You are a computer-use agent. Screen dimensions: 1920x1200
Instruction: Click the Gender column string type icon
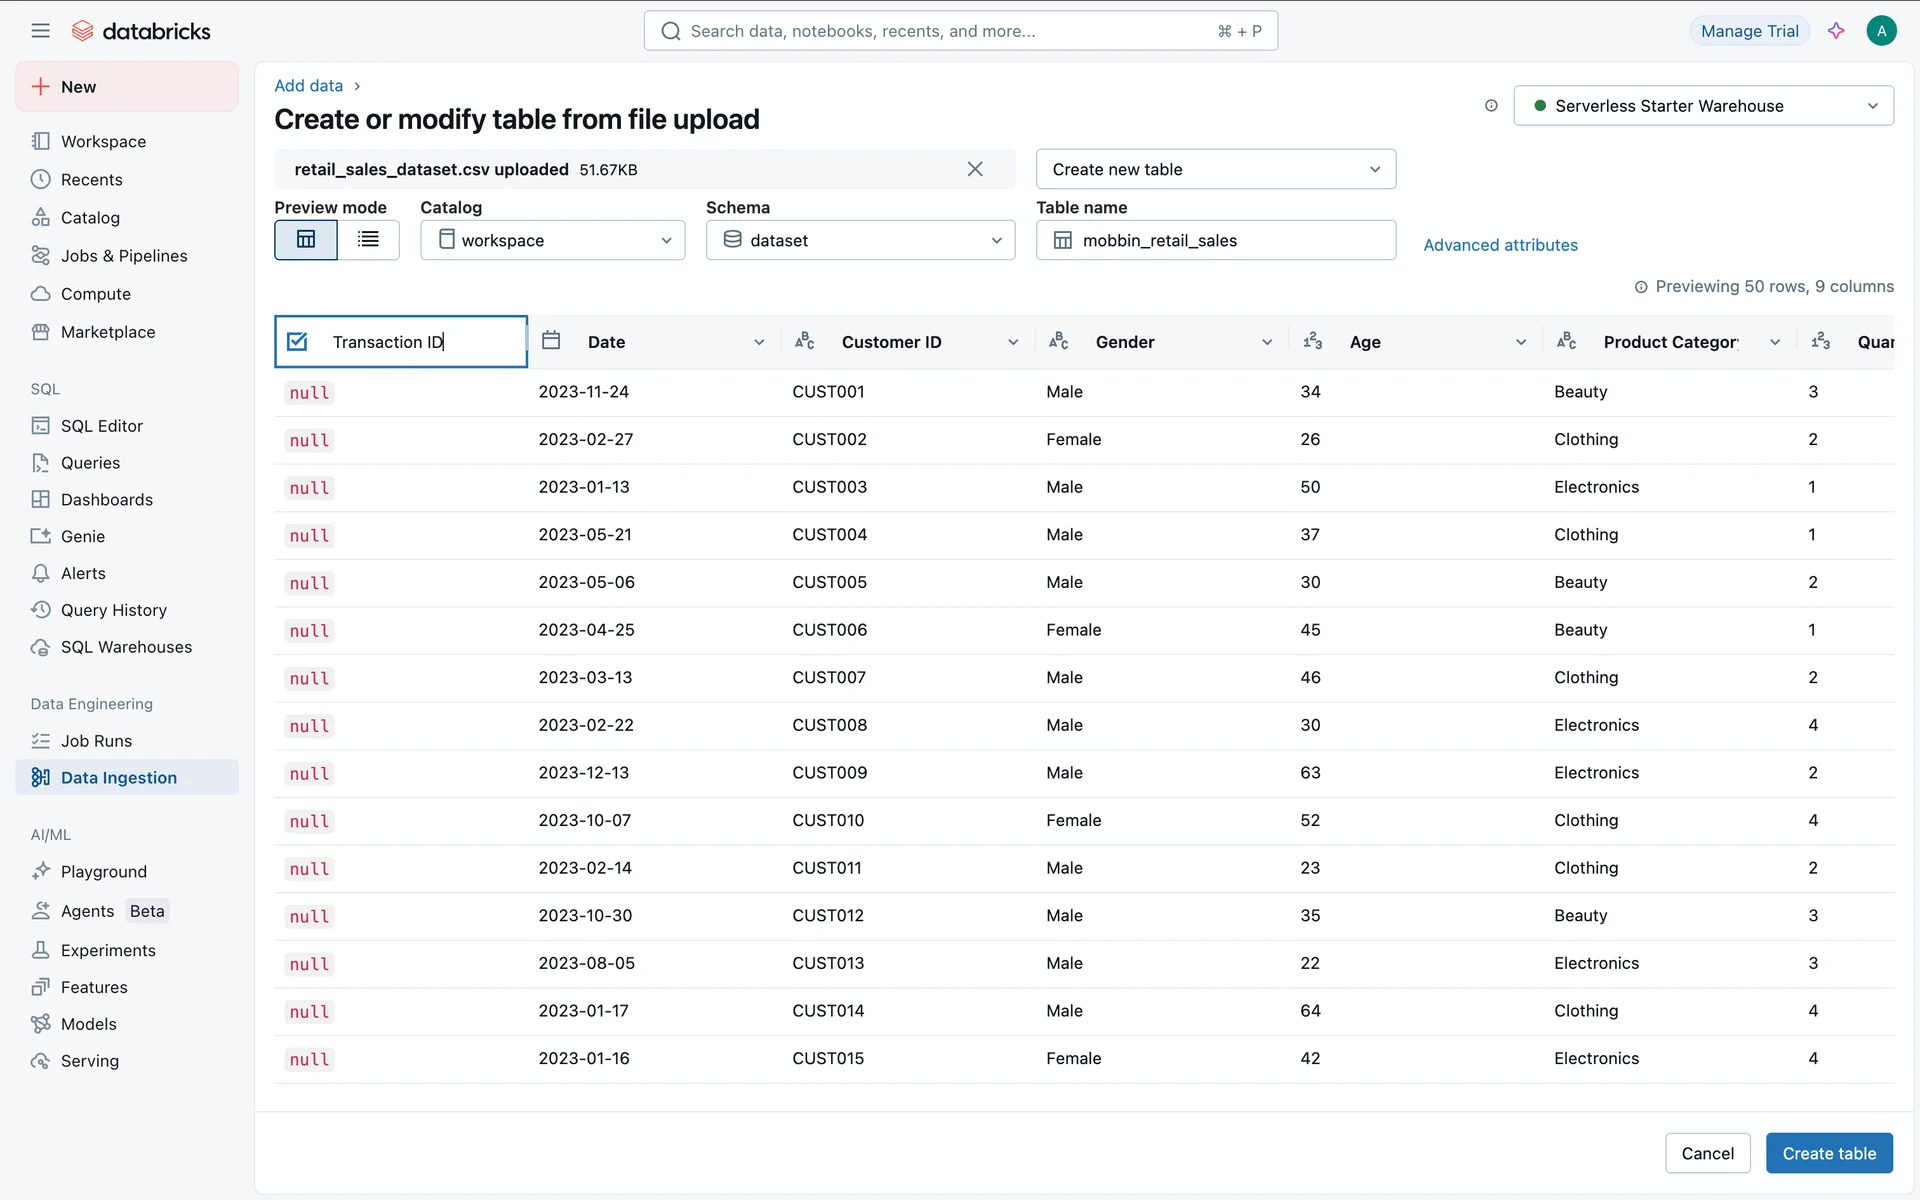[x=1059, y=341]
